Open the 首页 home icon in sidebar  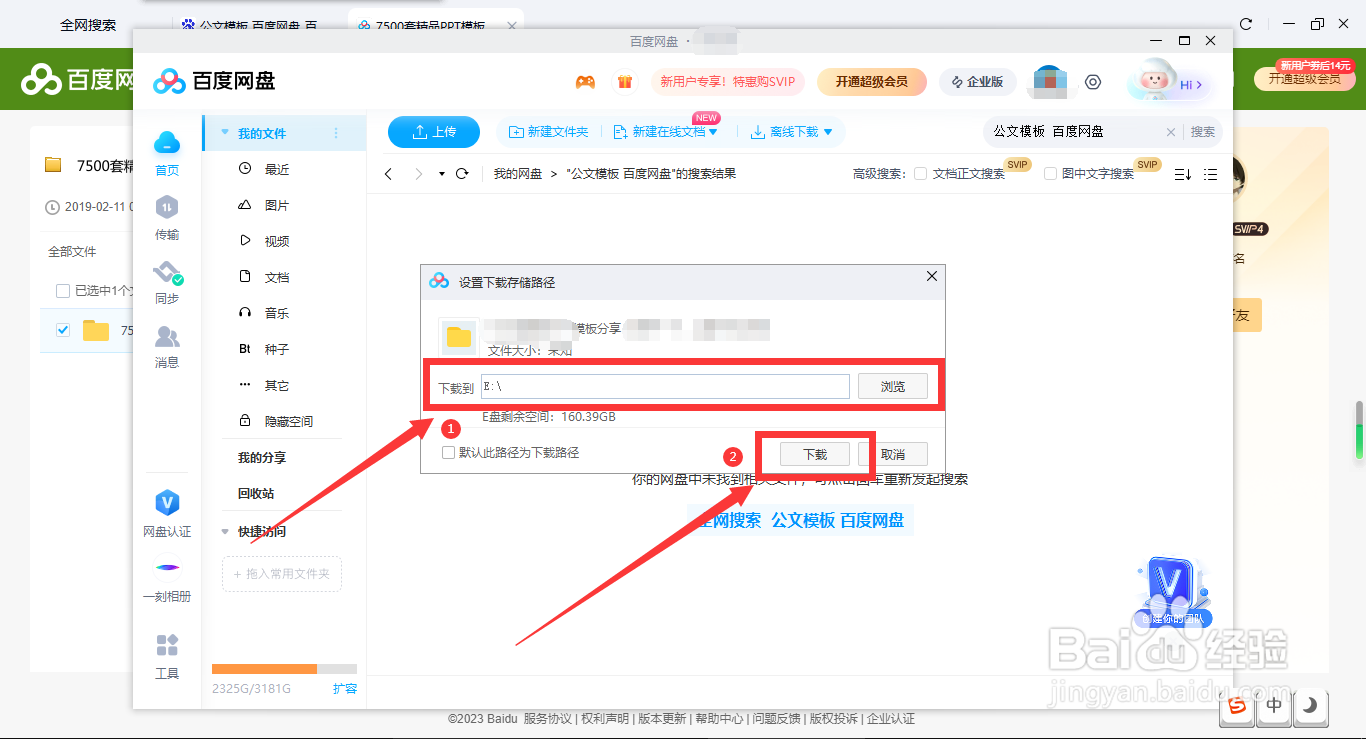167,152
